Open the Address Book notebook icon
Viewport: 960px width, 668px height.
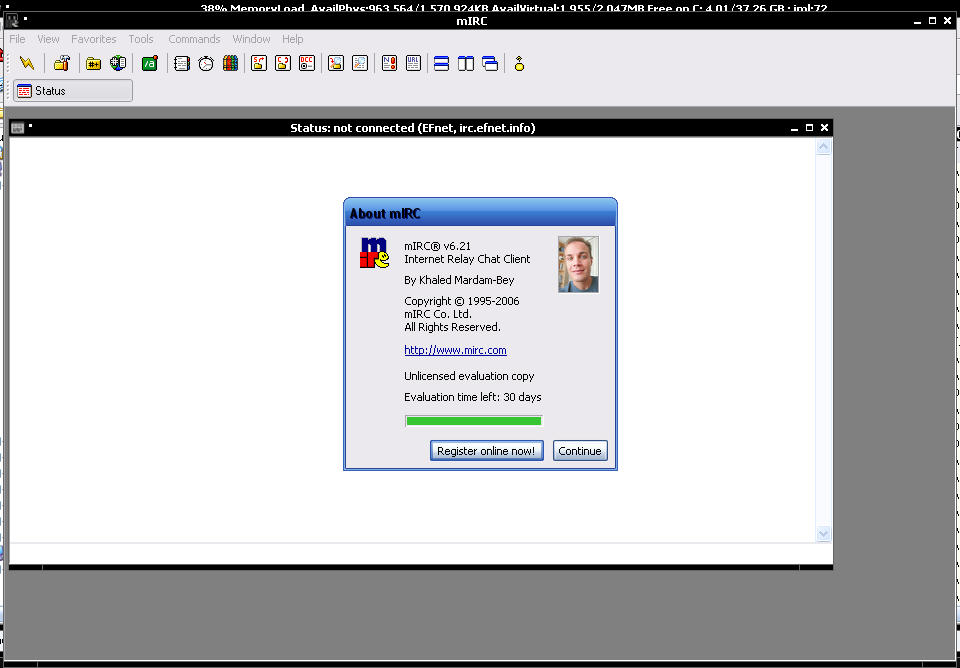click(182, 63)
